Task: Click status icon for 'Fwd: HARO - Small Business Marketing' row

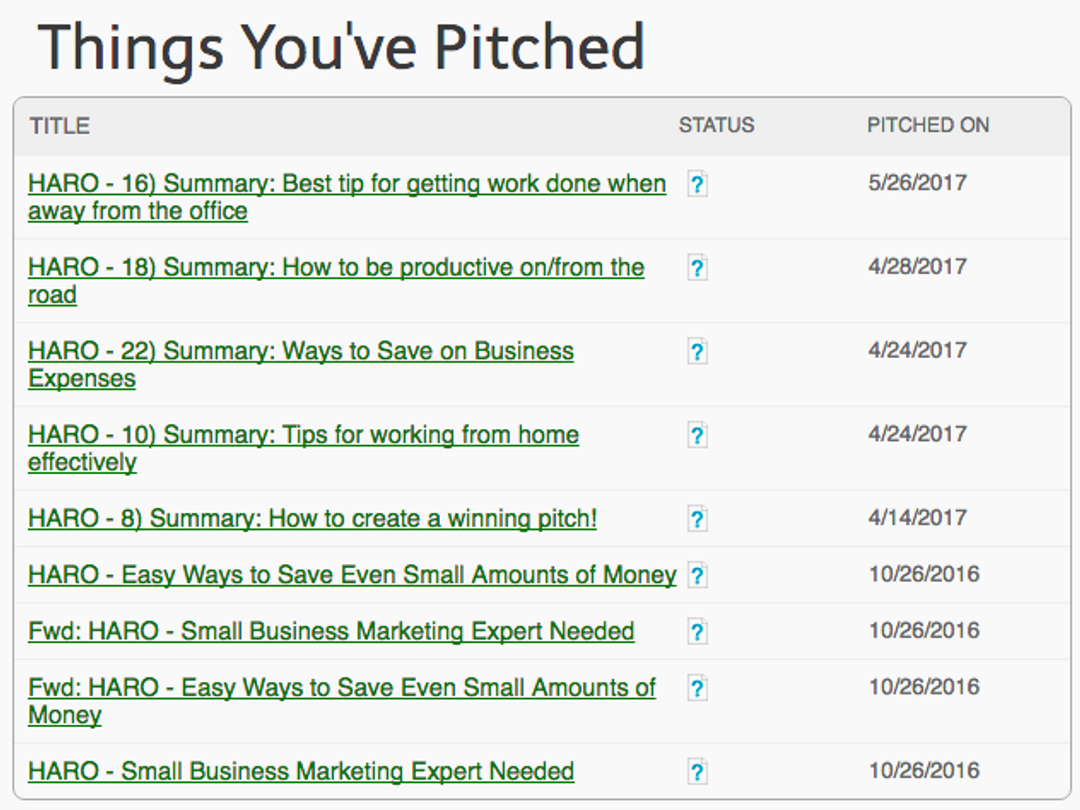Action: (697, 632)
